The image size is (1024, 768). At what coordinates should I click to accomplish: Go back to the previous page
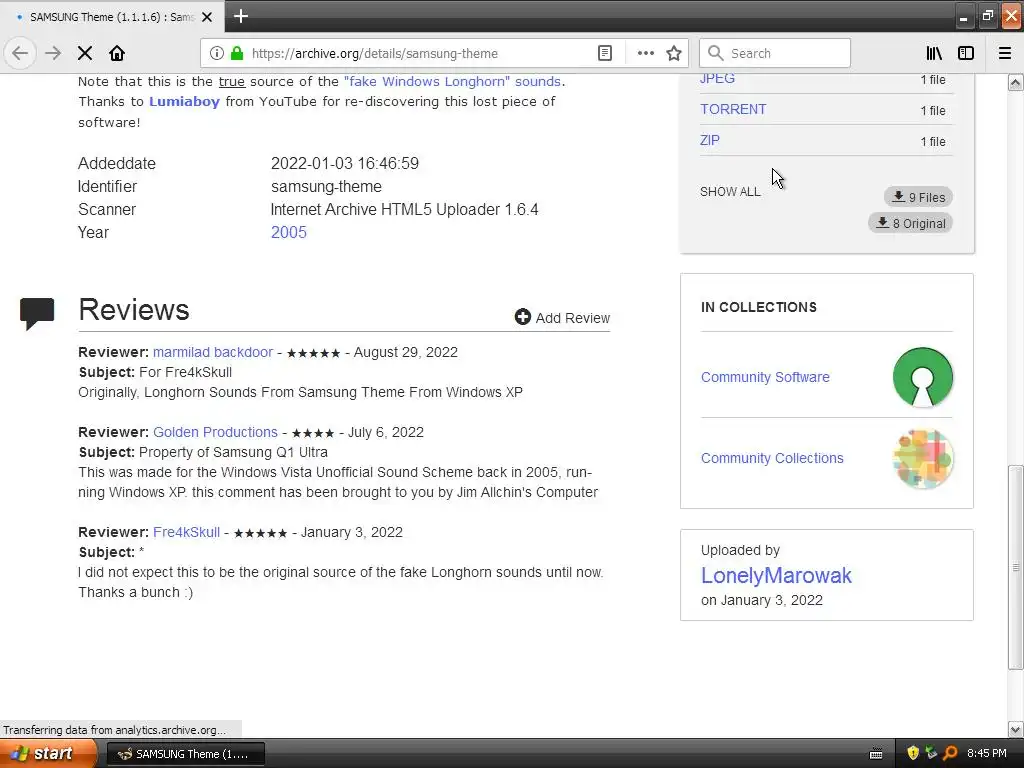pos(20,53)
